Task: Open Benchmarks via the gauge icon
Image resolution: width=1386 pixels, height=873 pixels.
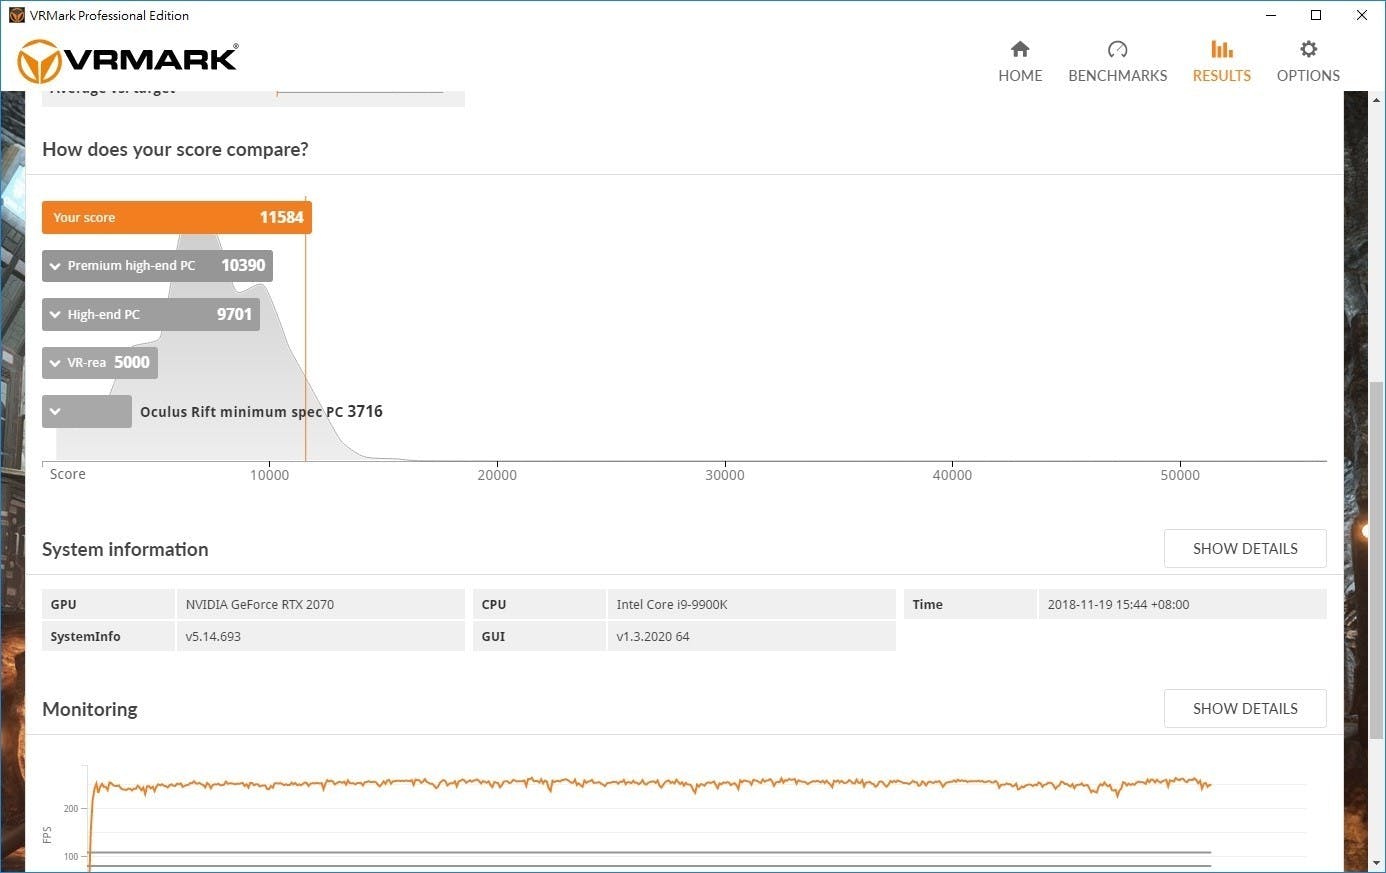Action: pos(1117,49)
